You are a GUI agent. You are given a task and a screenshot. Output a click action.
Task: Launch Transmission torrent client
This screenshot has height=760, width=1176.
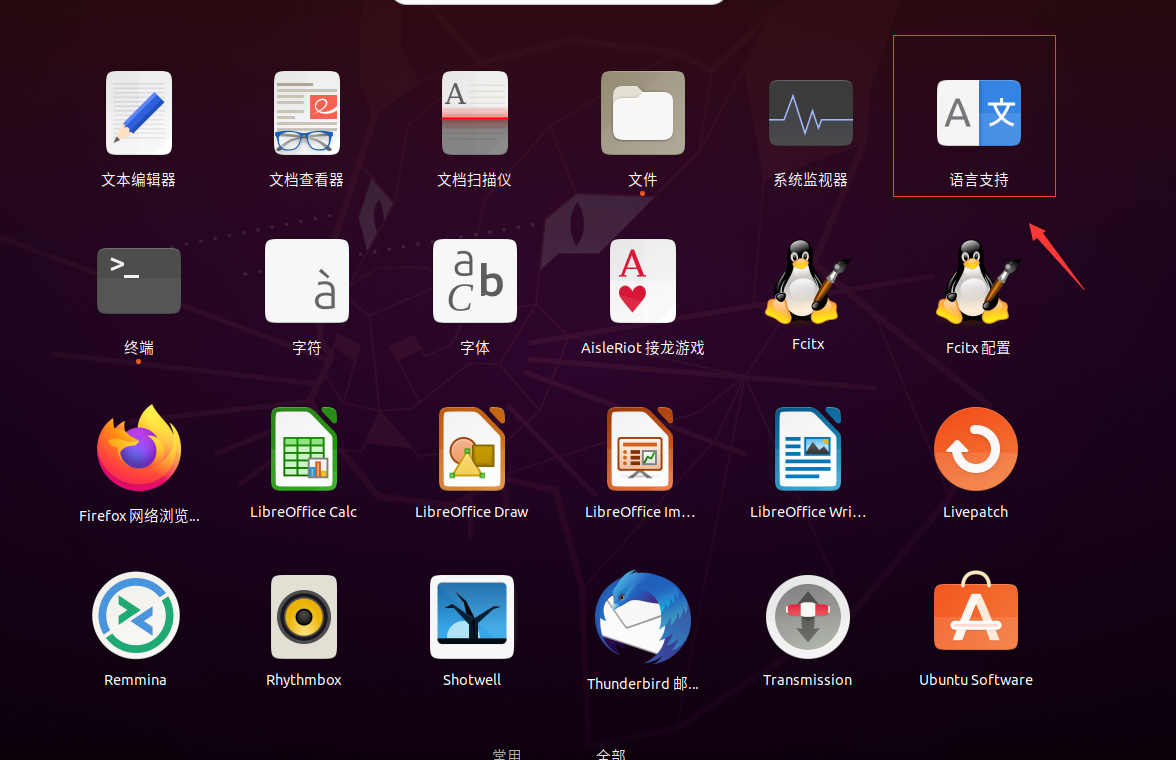[x=808, y=617]
